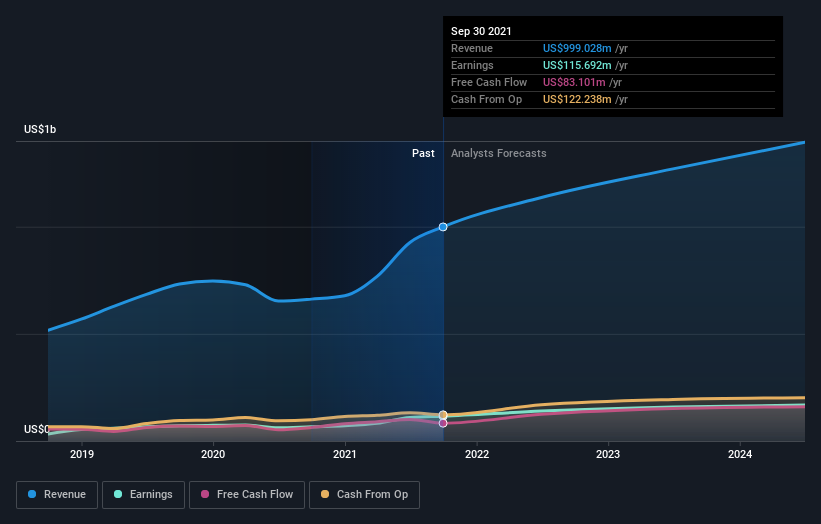The height and width of the screenshot is (524, 821).
Task: Click the 2023 x-axis label
Action: pyautogui.click(x=608, y=454)
